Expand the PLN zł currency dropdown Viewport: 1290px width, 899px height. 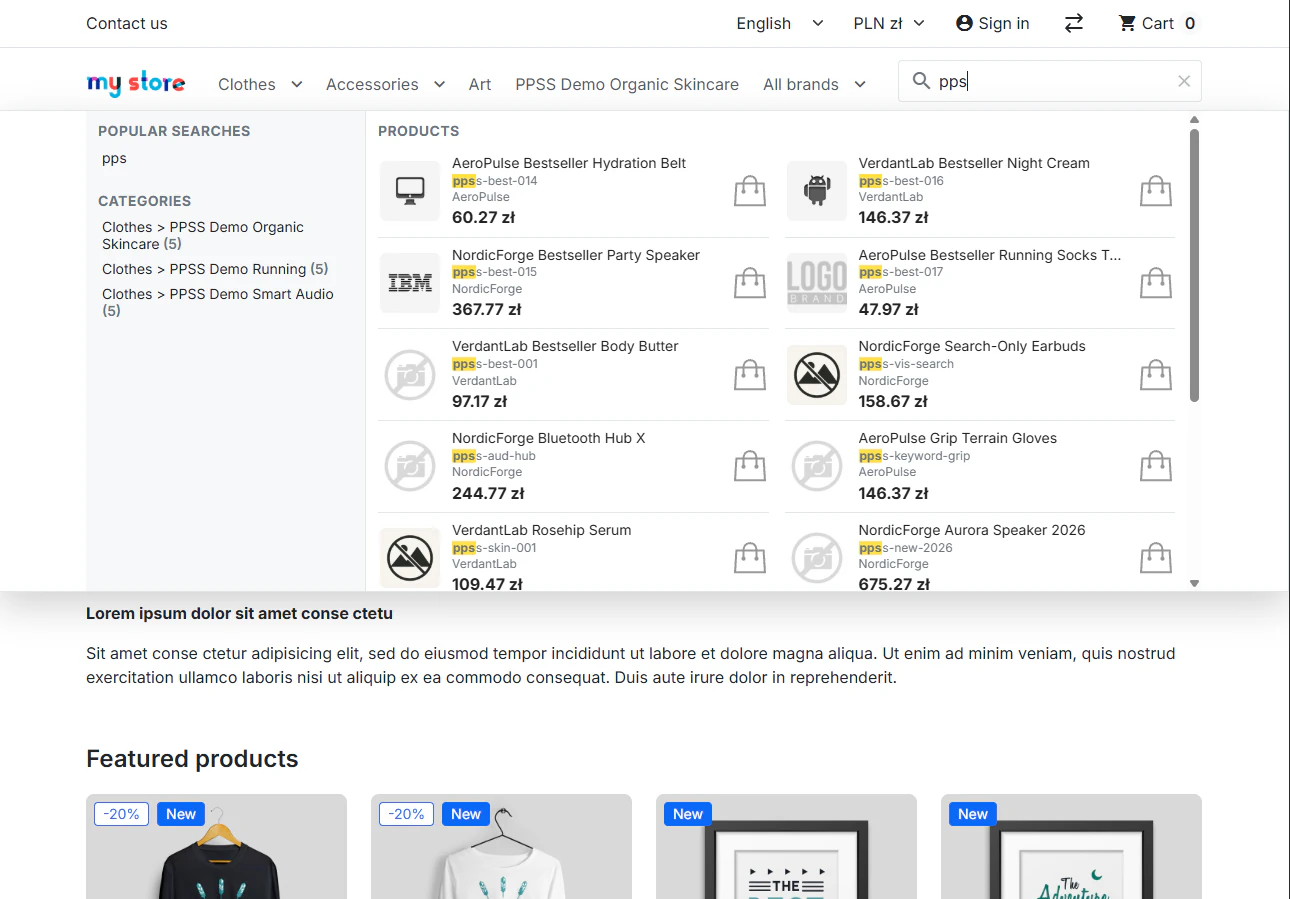889,23
